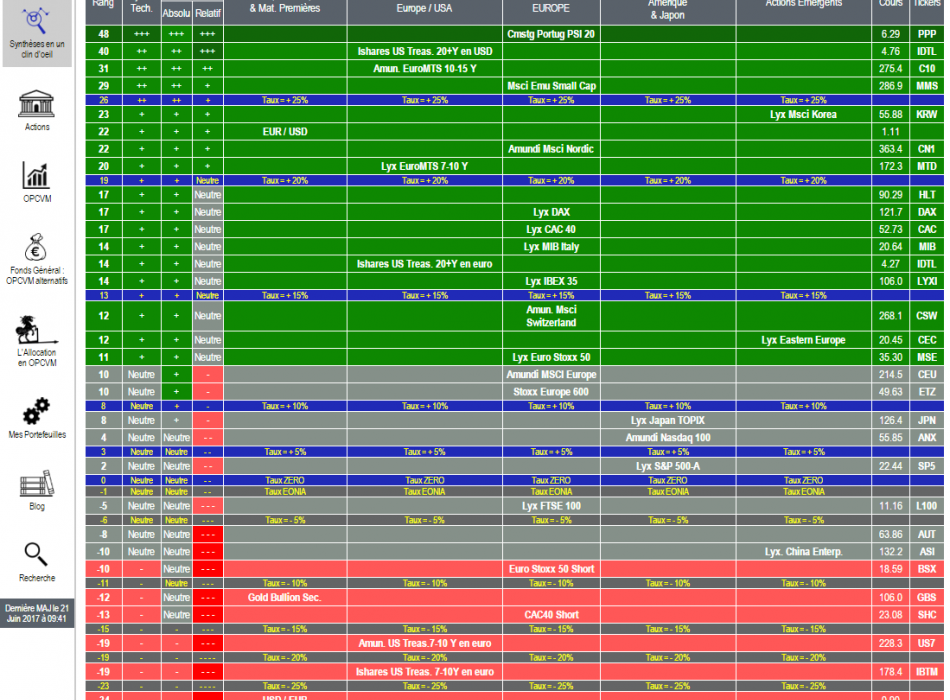The height and width of the screenshot is (700, 950).
Task: Click the EUROPE column header
Action: point(551,8)
